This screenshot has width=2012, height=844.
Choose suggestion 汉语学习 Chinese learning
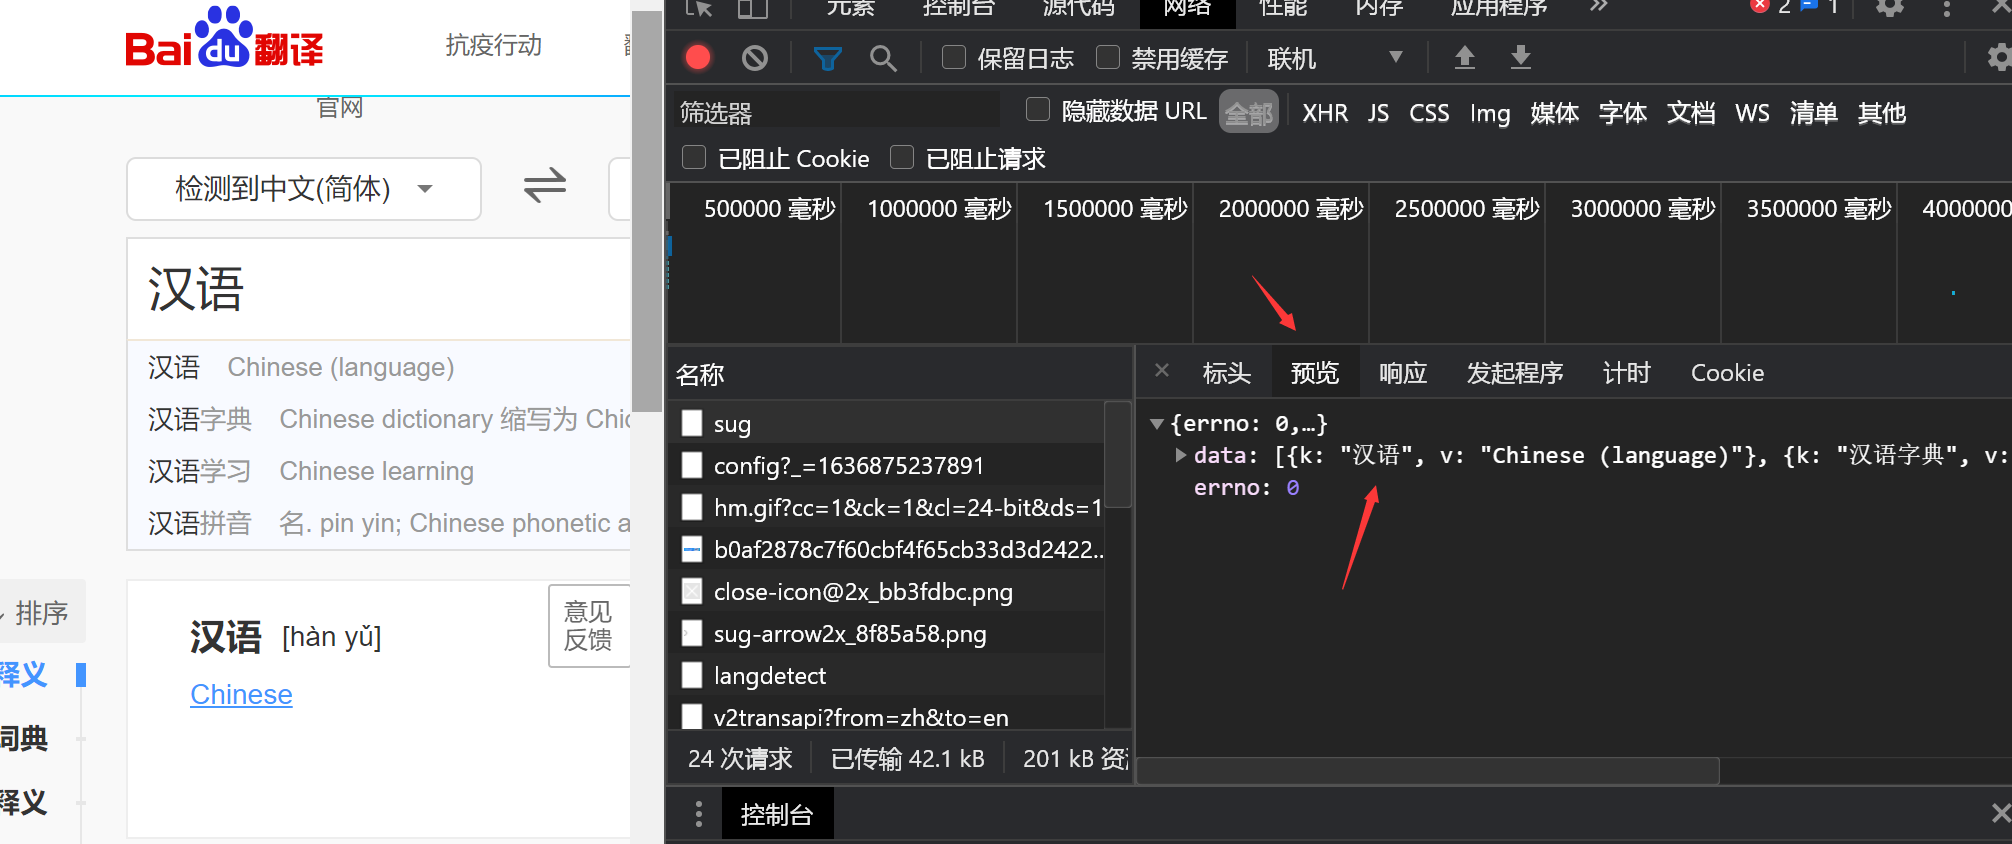click(380, 471)
